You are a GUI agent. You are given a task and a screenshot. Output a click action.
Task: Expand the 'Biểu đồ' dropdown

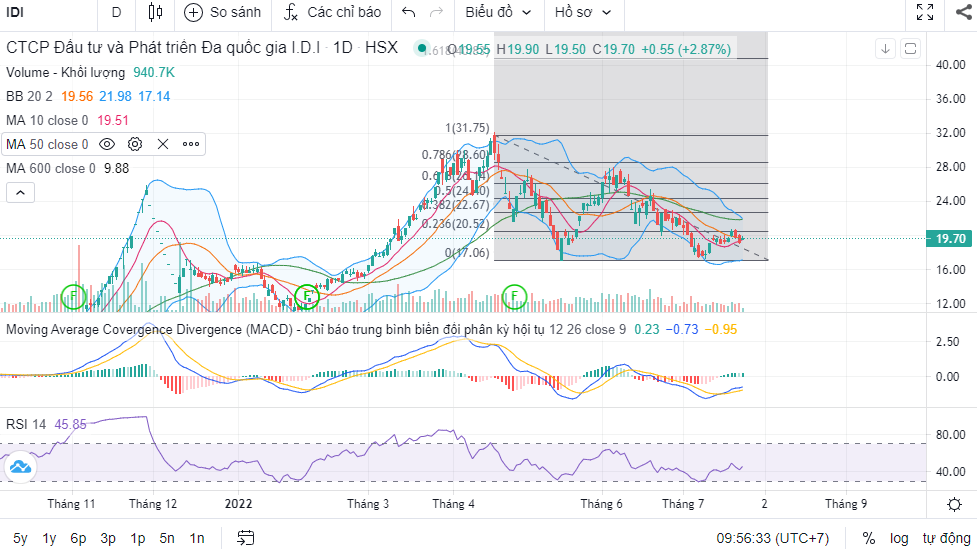[x=497, y=13]
